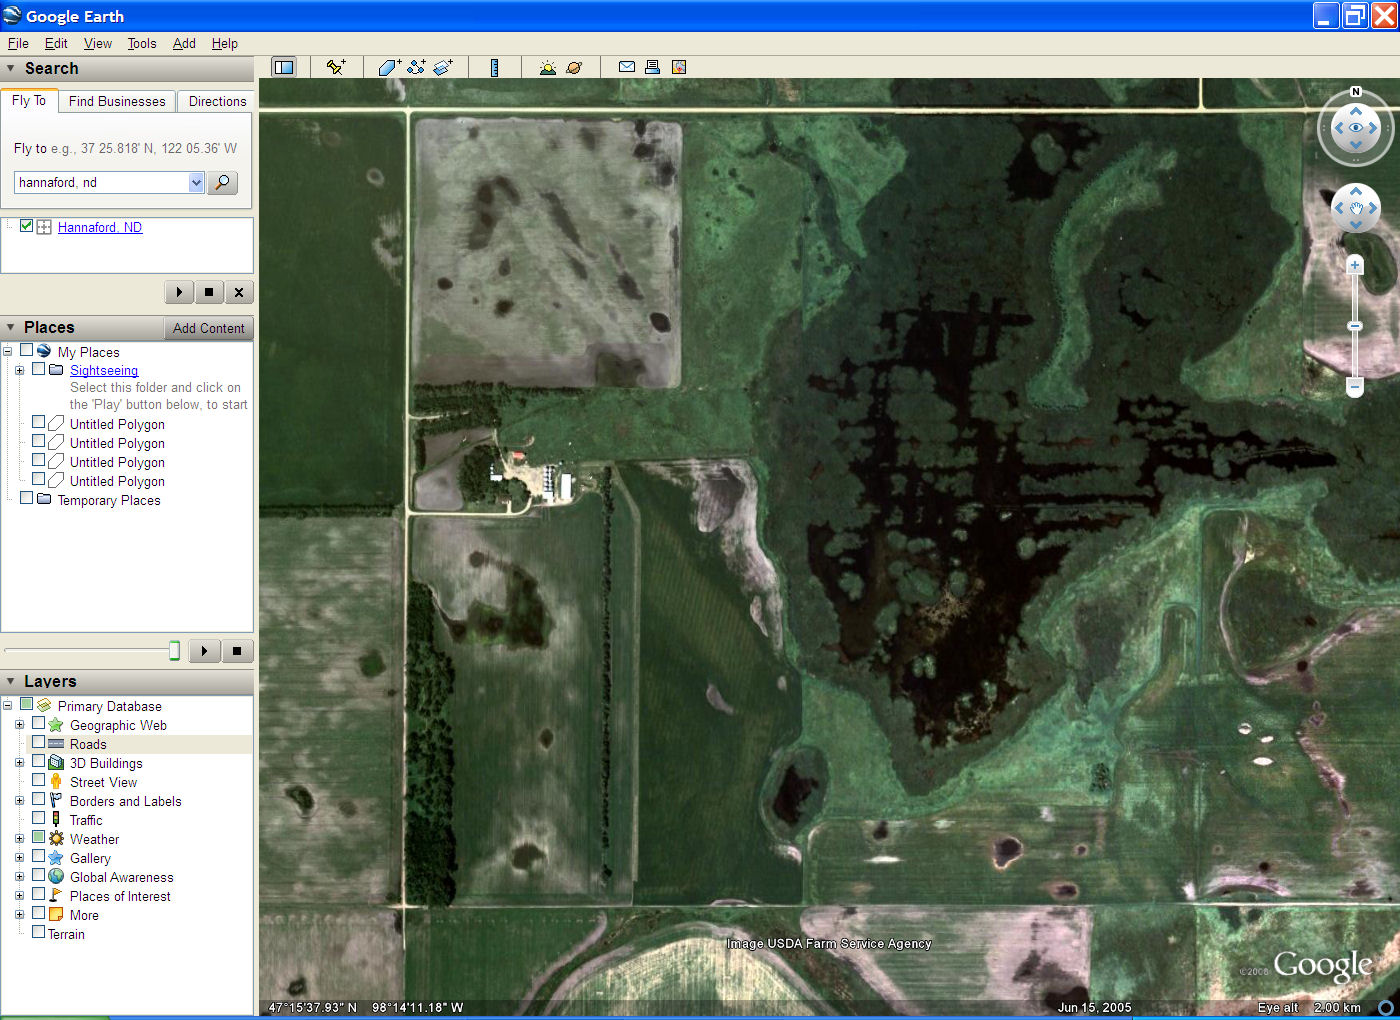This screenshot has width=1400, height=1020.
Task: Toggle sunlight across landscape icon
Action: pyautogui.click(x=547, y=67)
